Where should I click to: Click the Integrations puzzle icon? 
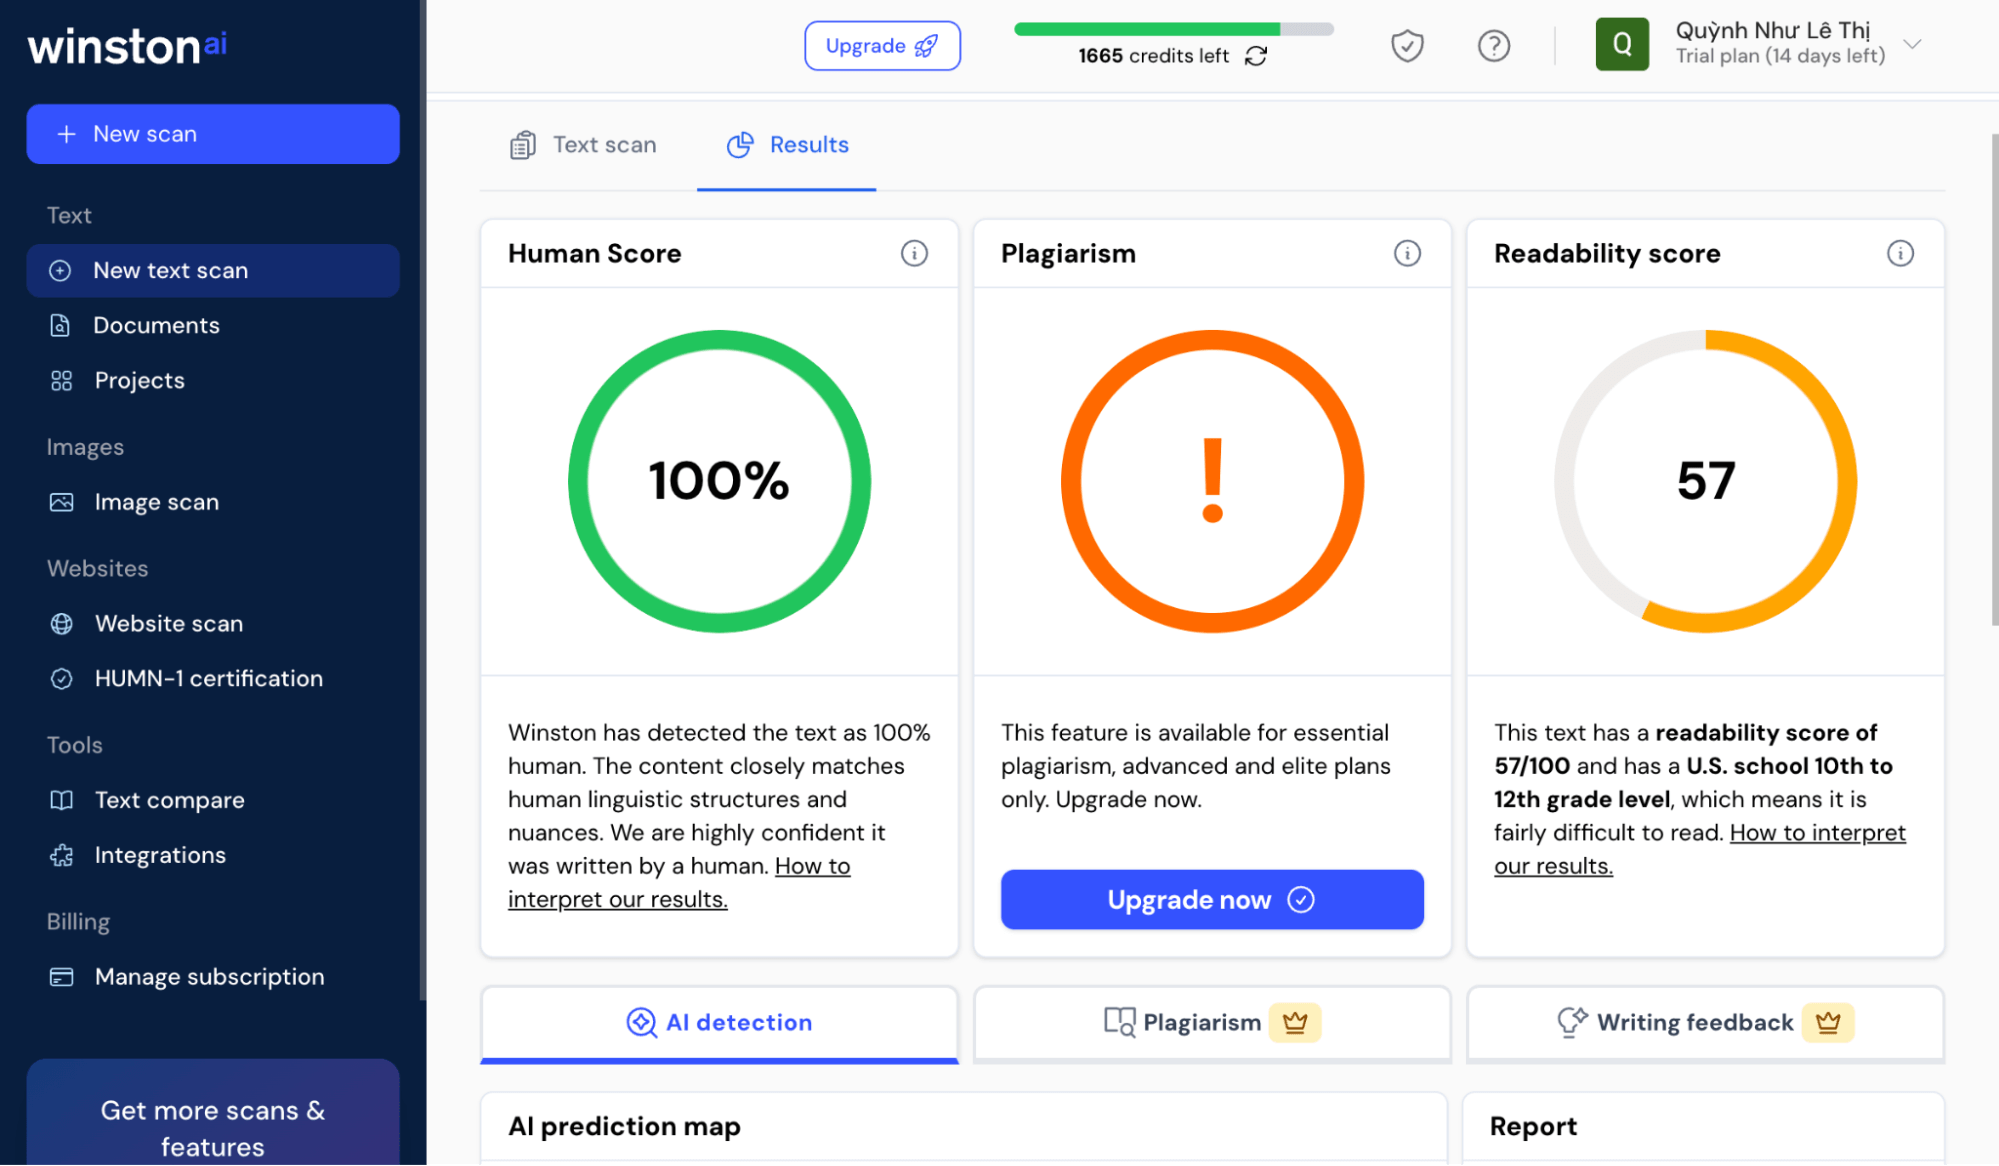(61, 855)
